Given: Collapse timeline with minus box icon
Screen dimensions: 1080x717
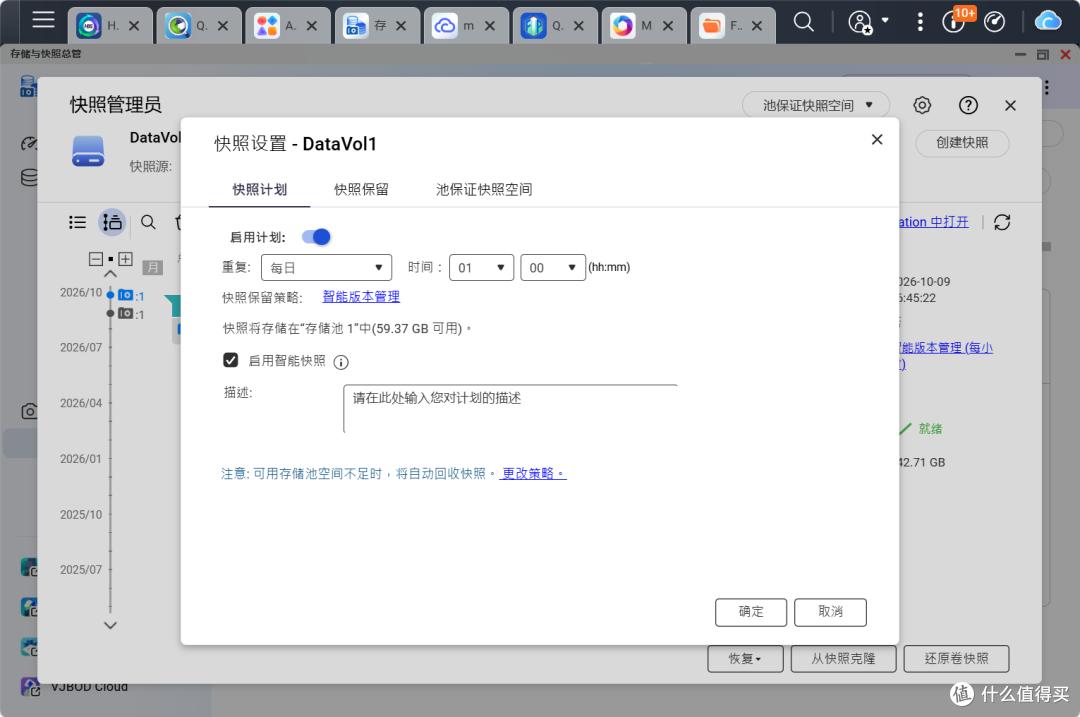Looking at the screenshot, I should coord(96,259).
